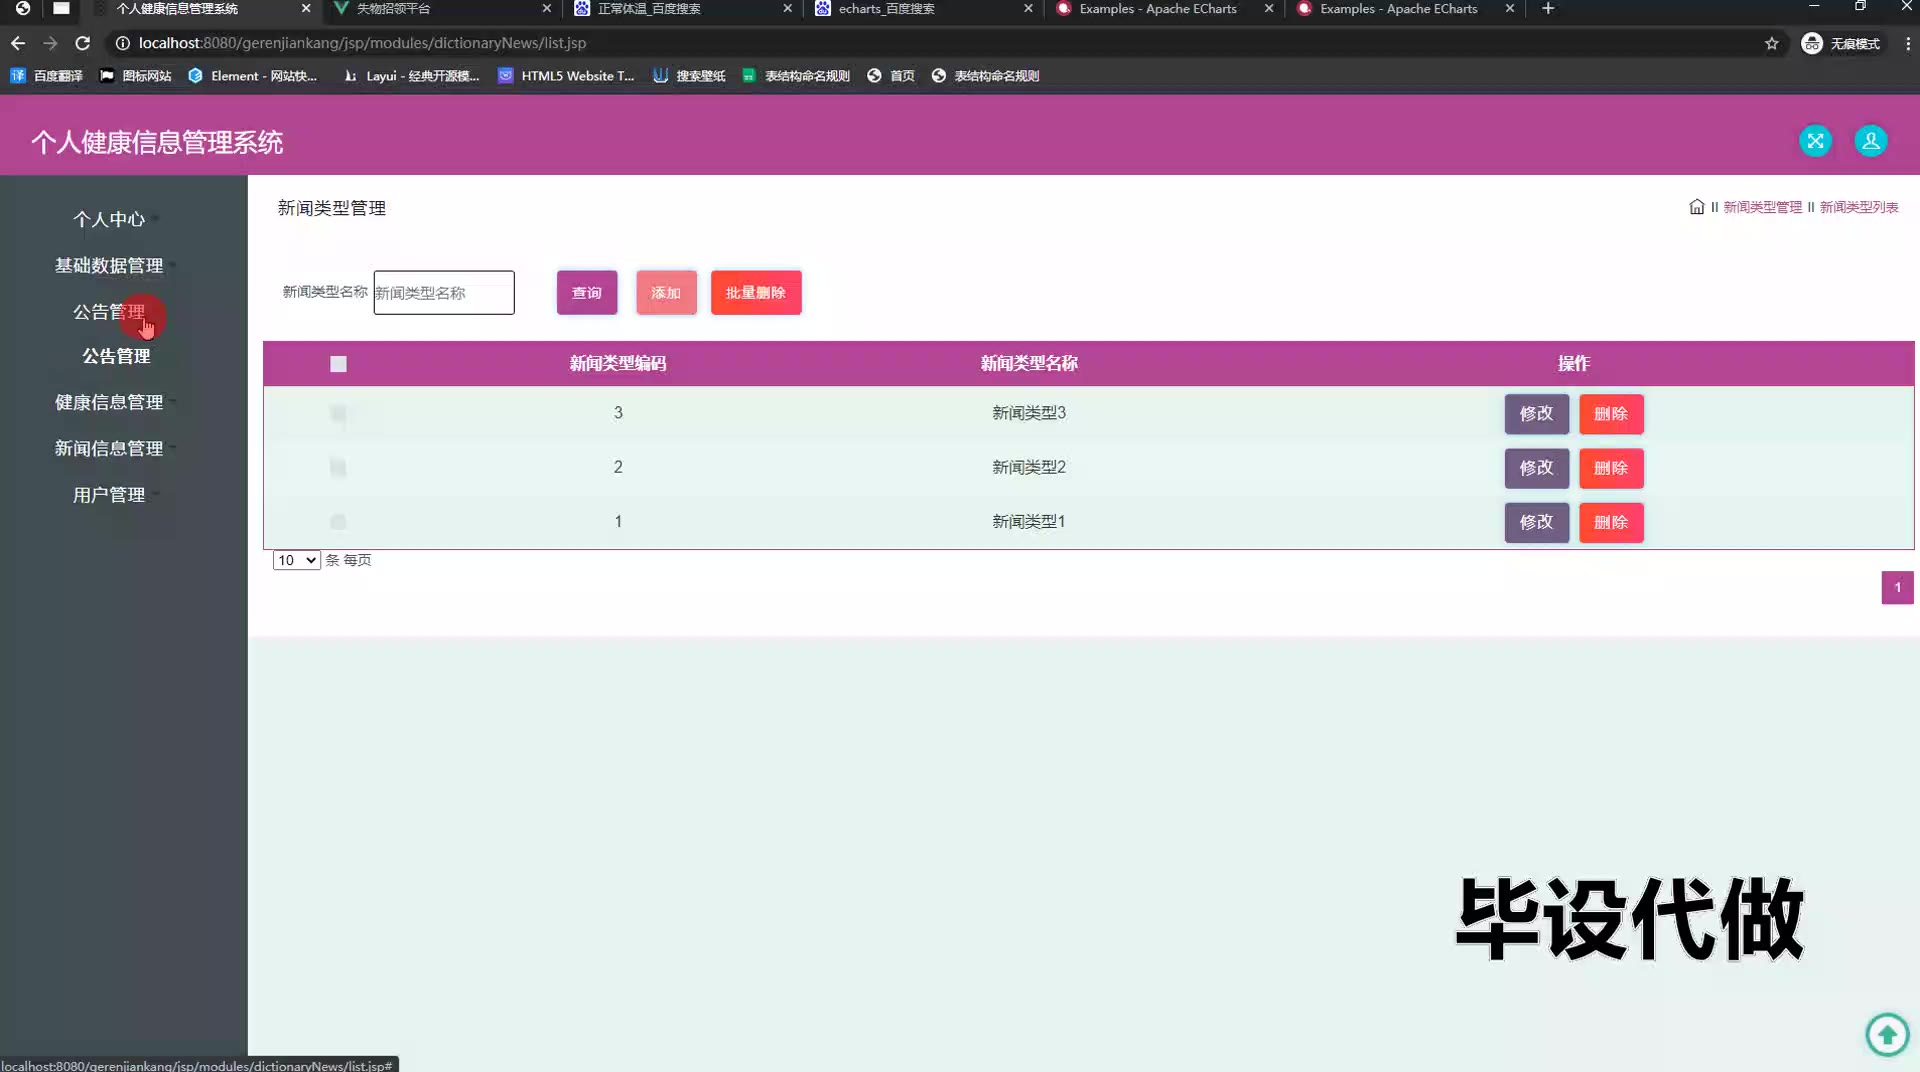Click the home icon in breadcrumb
Image resolution: width=1920 pixels, height=1072 pixels.
coord(1696,207)
